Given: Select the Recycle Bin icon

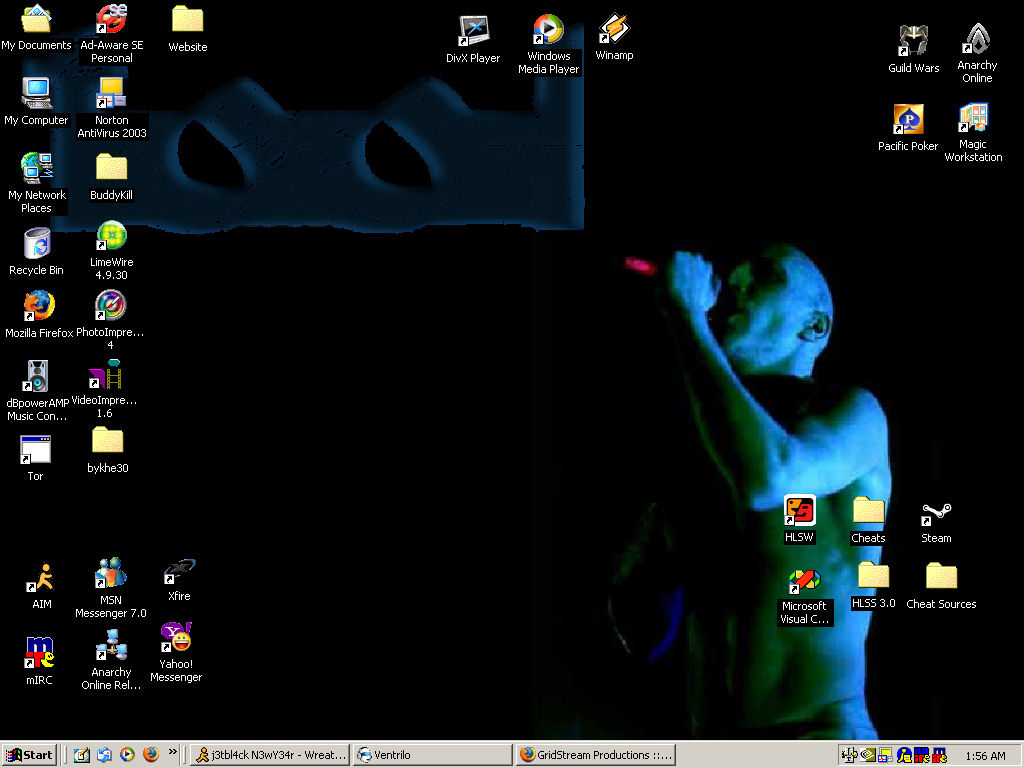Looking at the screenshot, I should (x=36, y=243).
